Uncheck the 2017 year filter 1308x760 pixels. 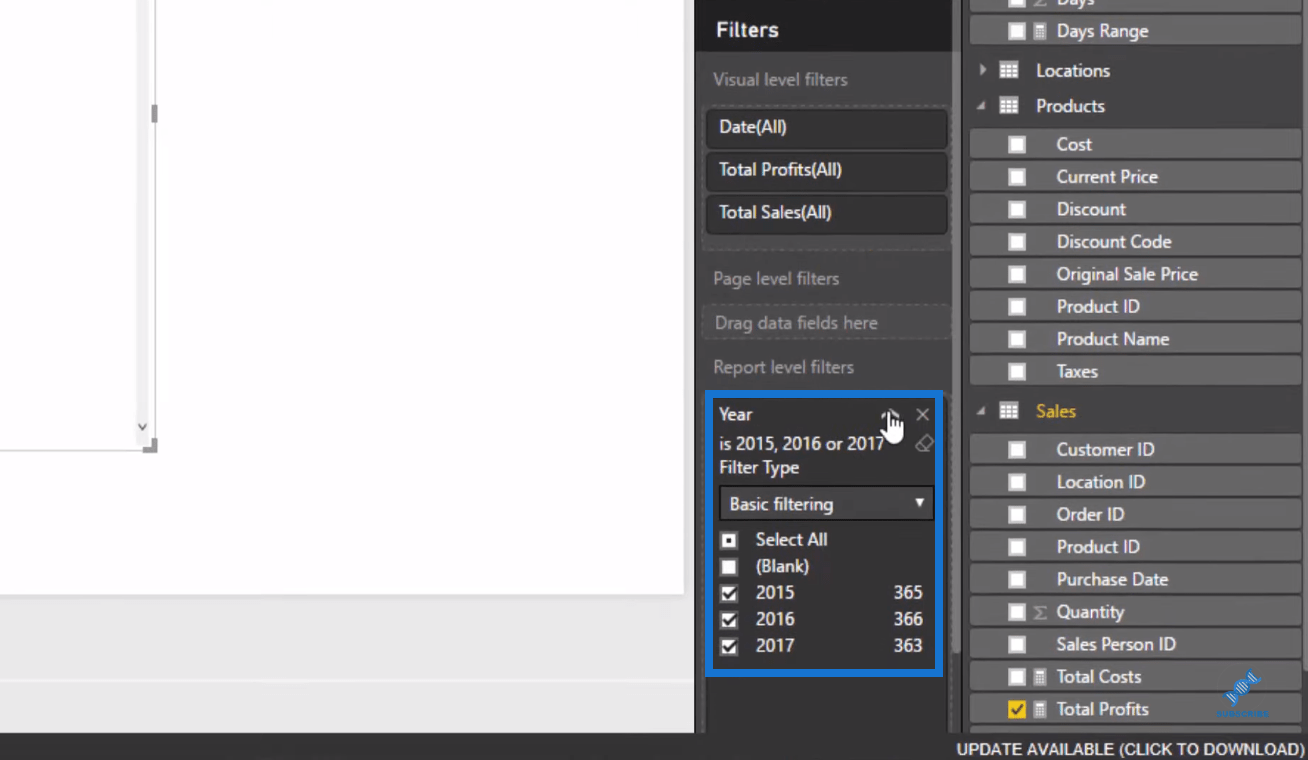[729, 646]
